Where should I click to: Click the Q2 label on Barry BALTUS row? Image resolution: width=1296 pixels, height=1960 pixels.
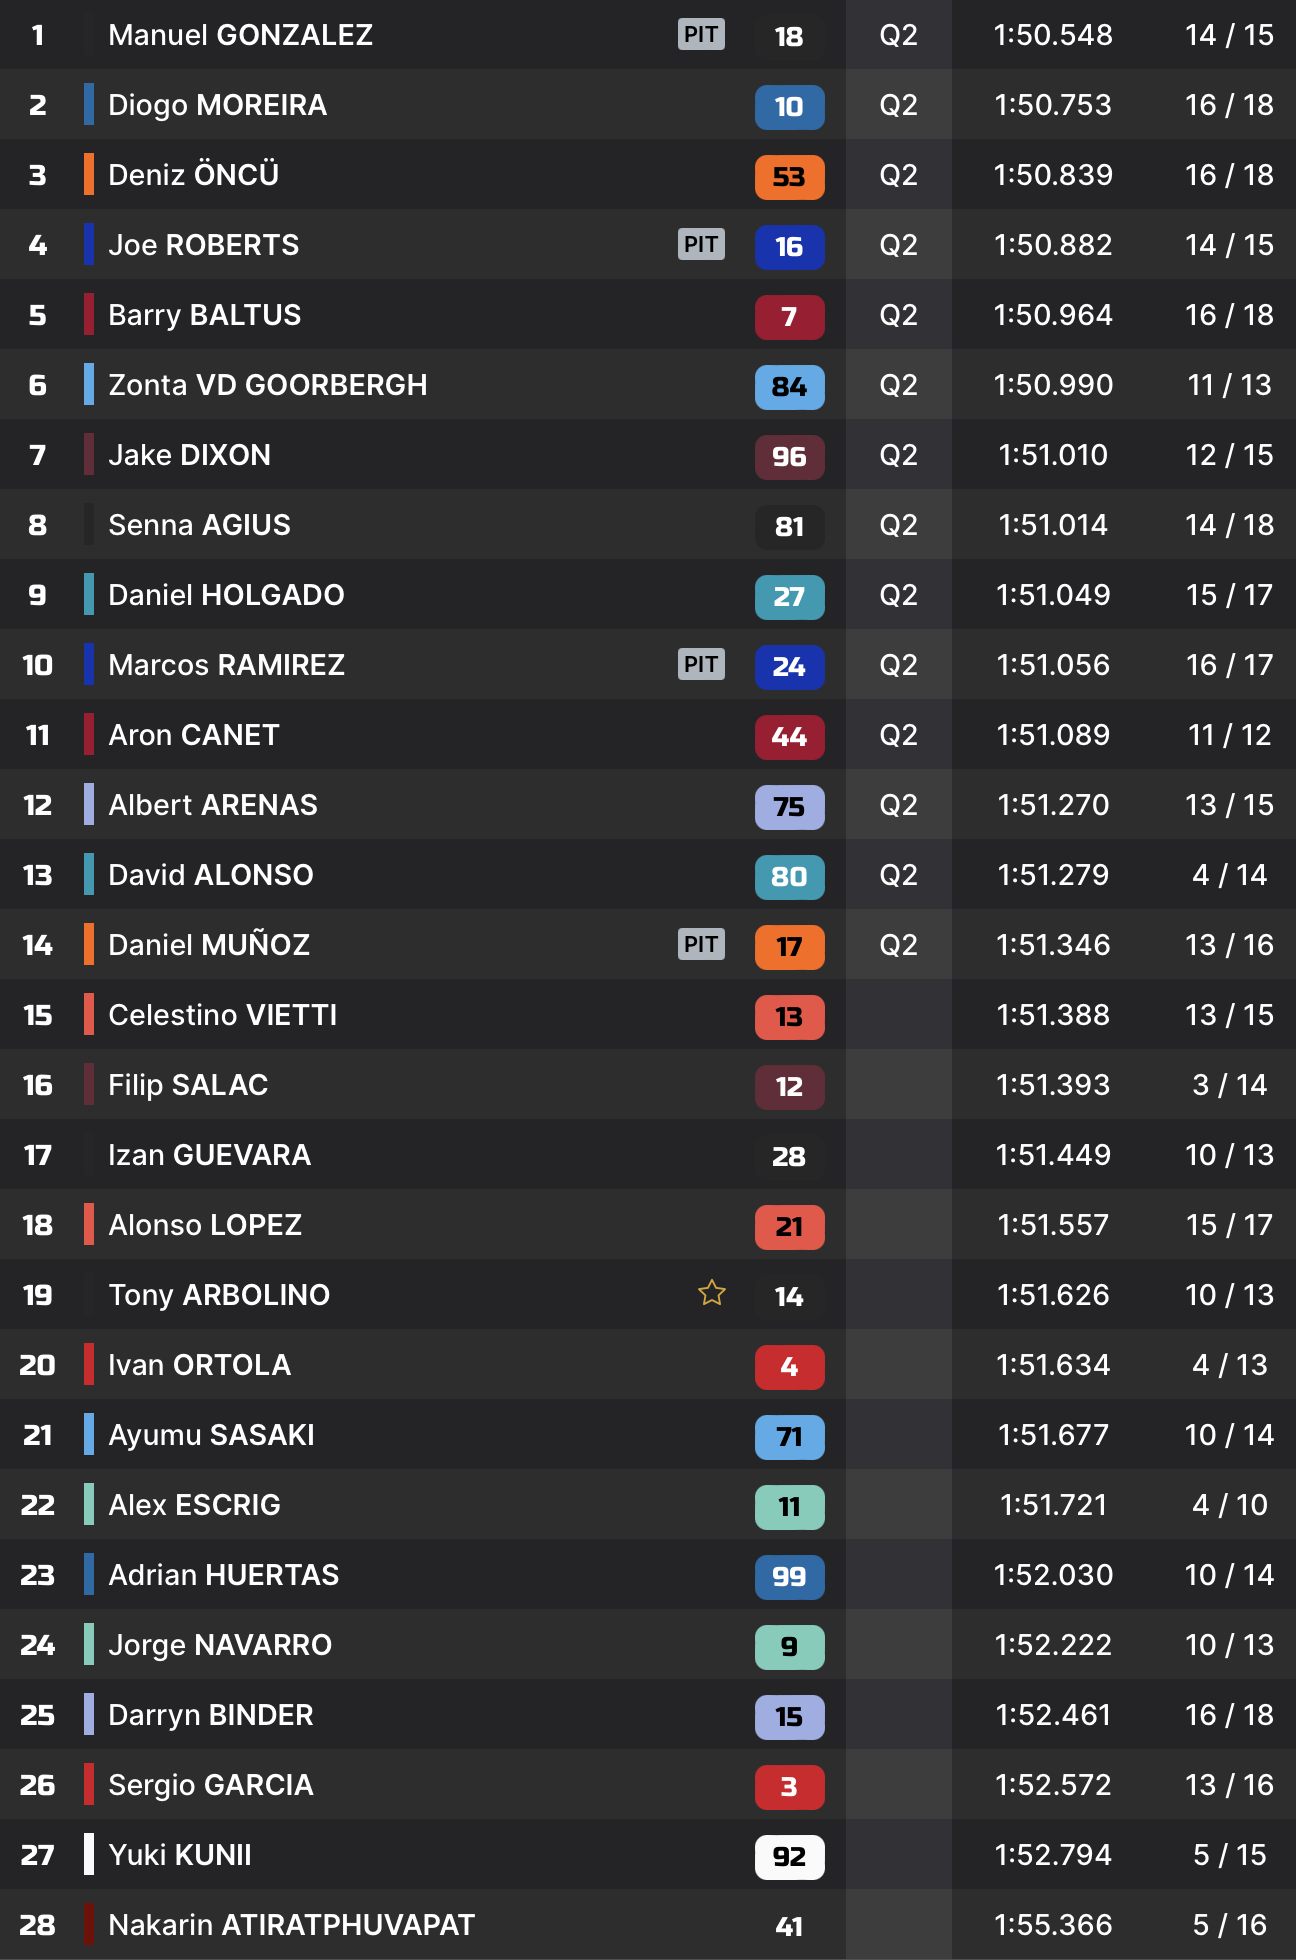(x=898, y=315)
